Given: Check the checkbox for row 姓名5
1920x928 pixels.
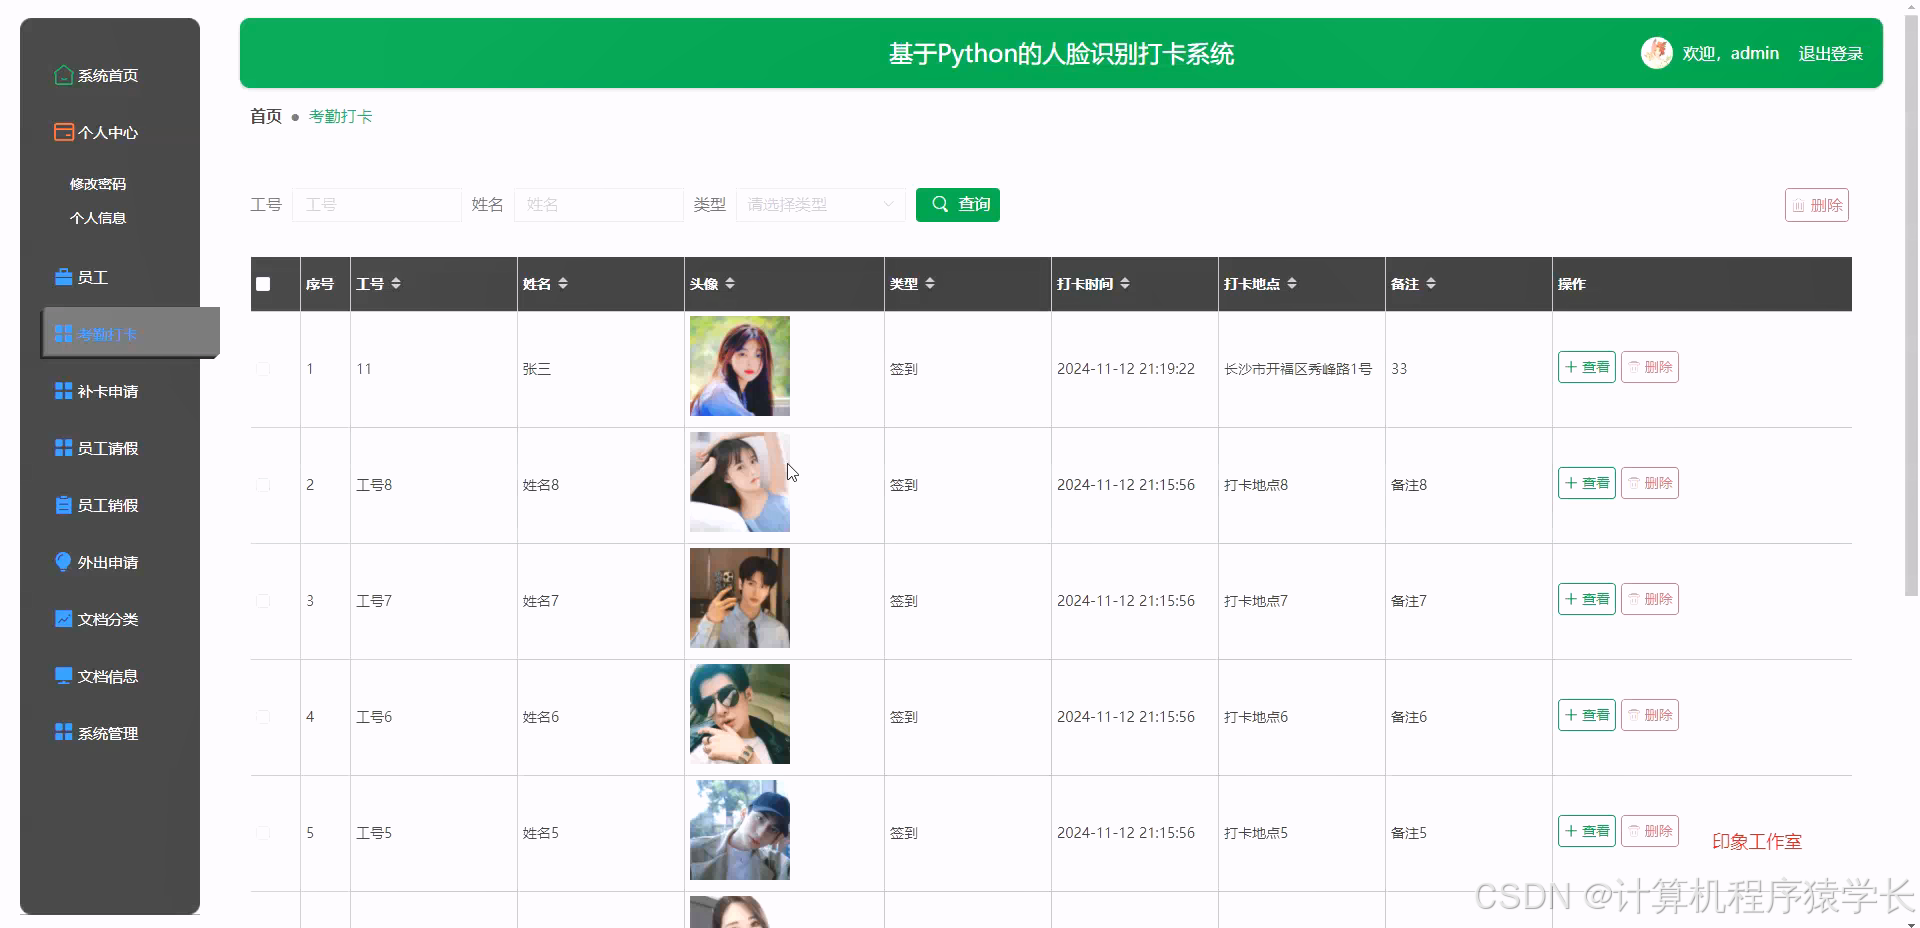Looking at the screenshot, I should pos(263,833).
